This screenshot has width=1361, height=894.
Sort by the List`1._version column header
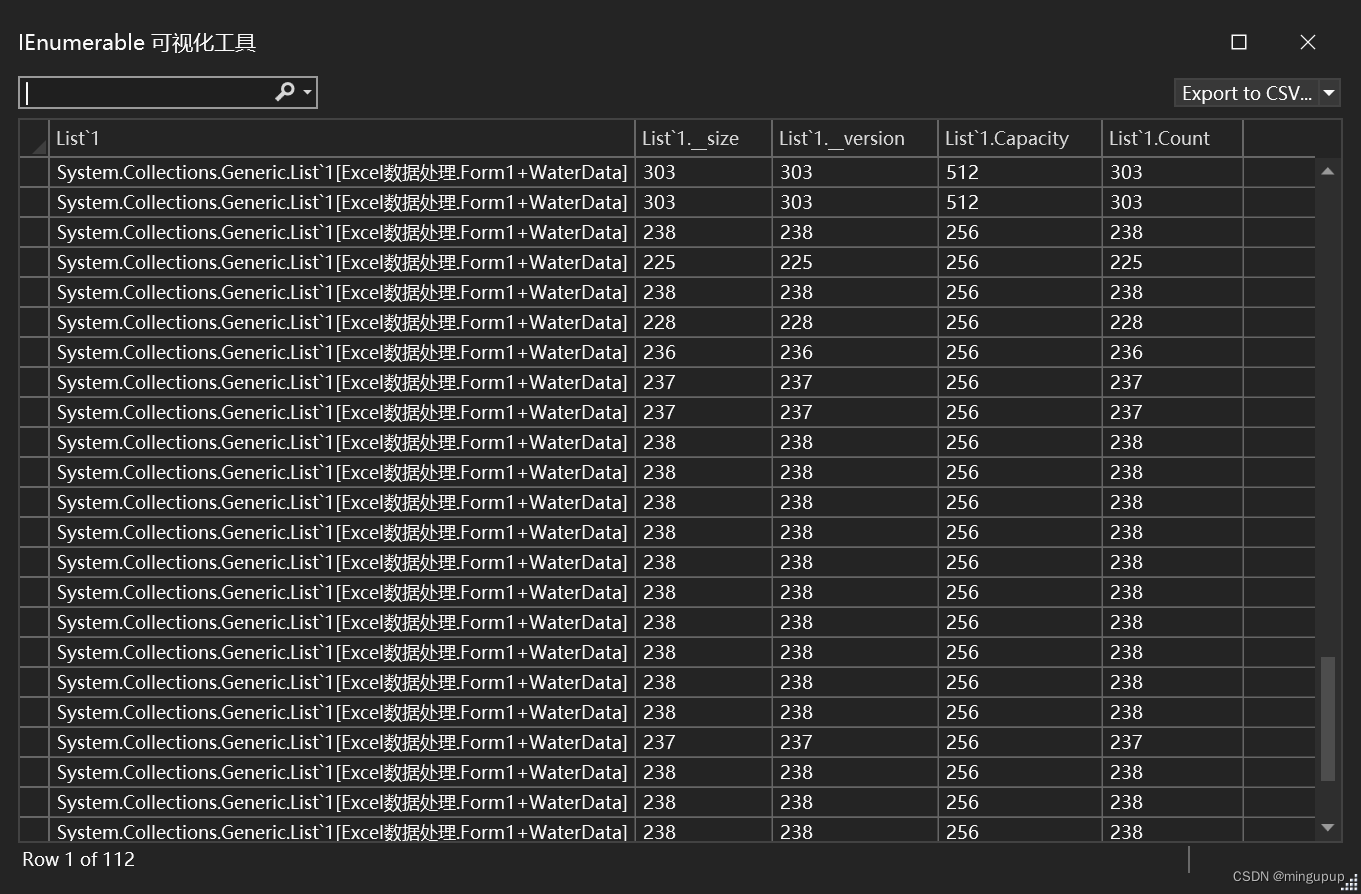click(855, 138)
